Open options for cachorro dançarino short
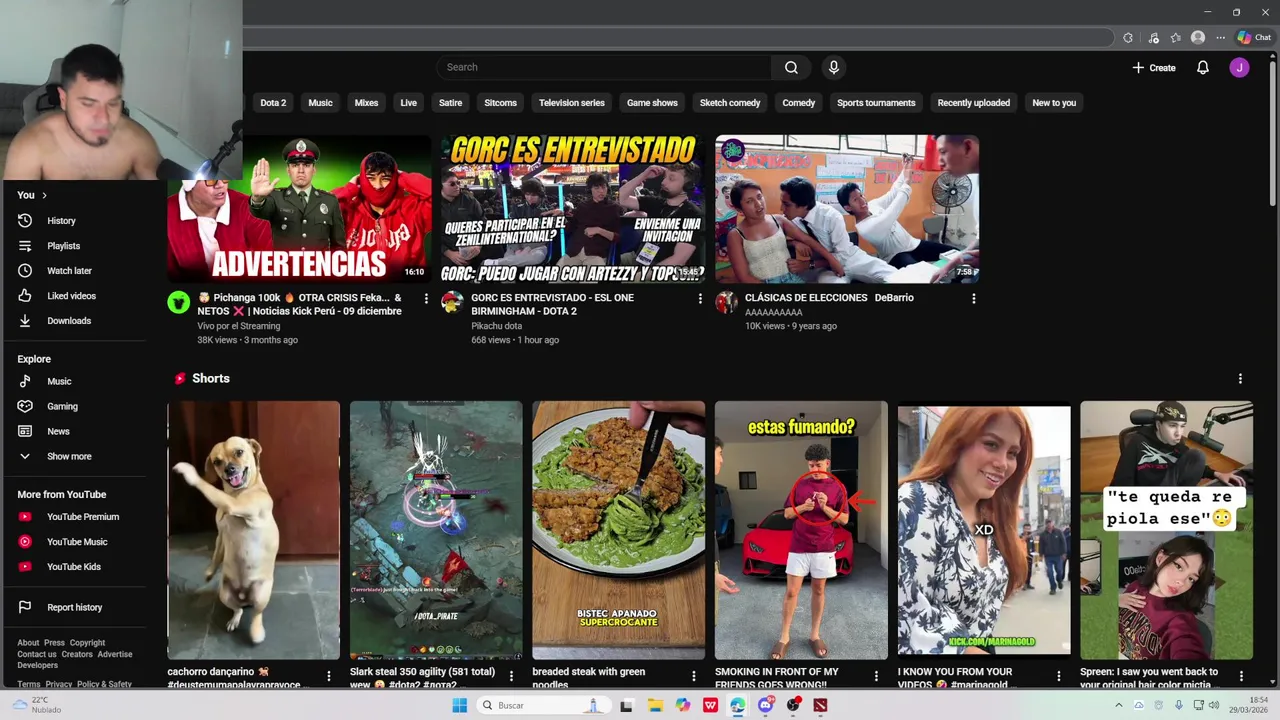 (328, 677)
